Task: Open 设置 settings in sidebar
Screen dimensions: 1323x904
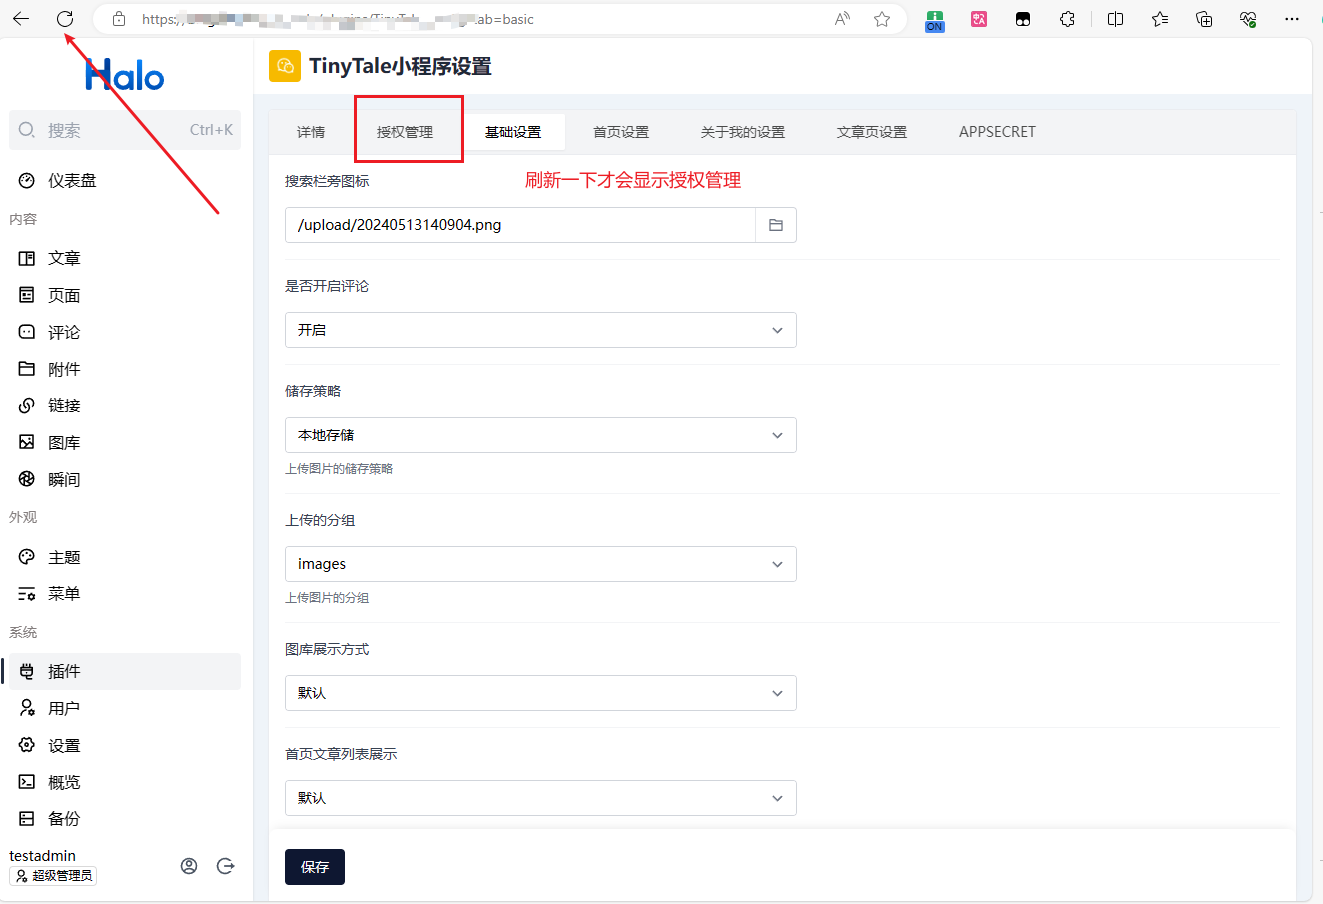Action: (x=125, y=745)
